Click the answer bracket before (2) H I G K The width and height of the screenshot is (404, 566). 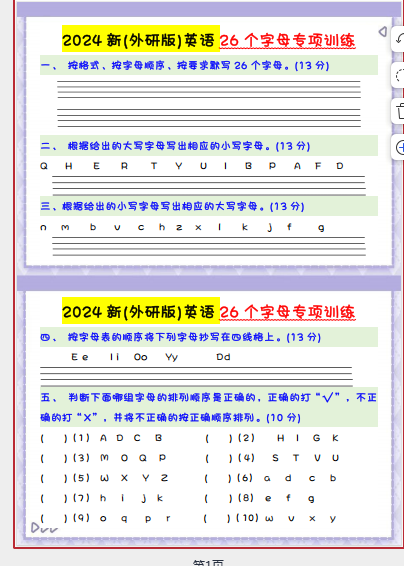pyautogui.click(x=219, y=438)
